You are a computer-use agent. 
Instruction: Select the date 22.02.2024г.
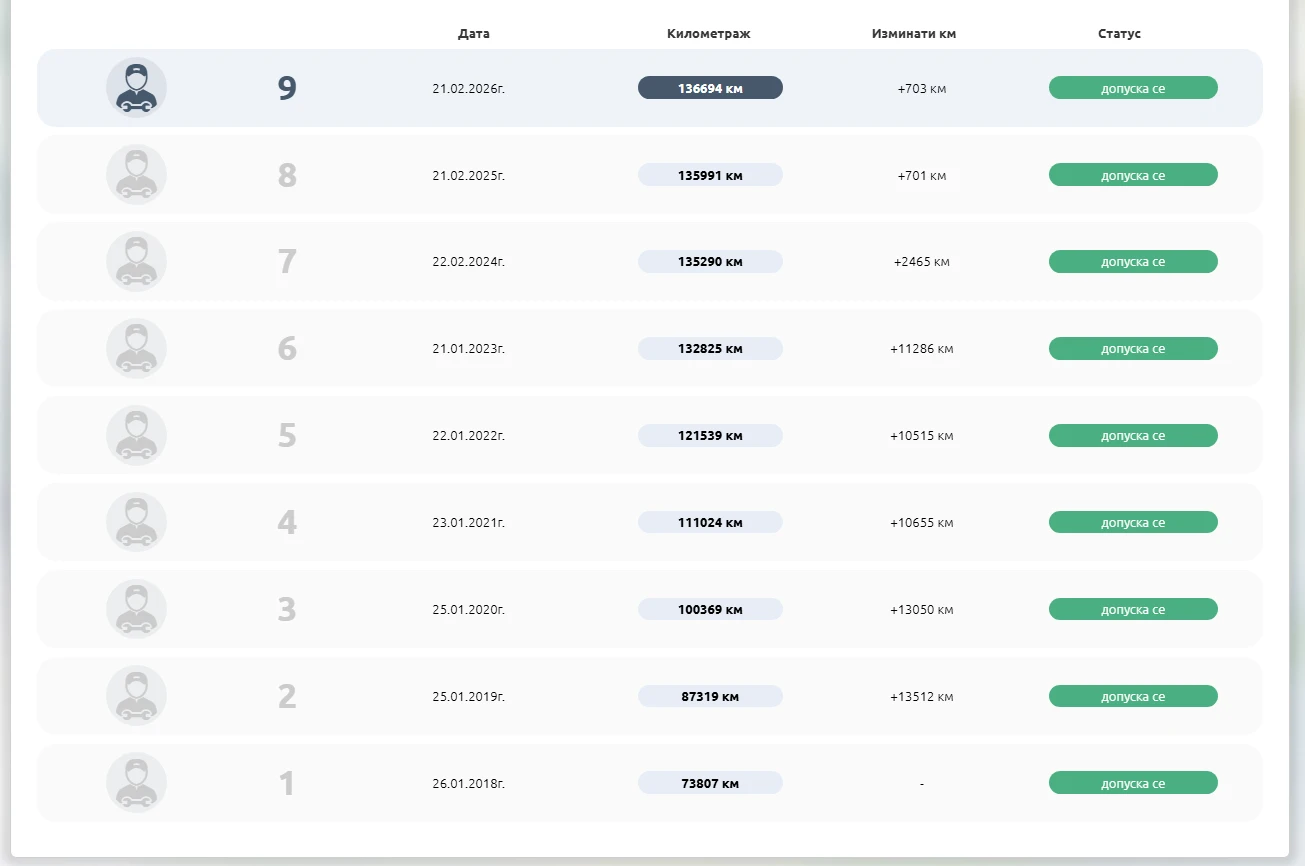(468, 262)
